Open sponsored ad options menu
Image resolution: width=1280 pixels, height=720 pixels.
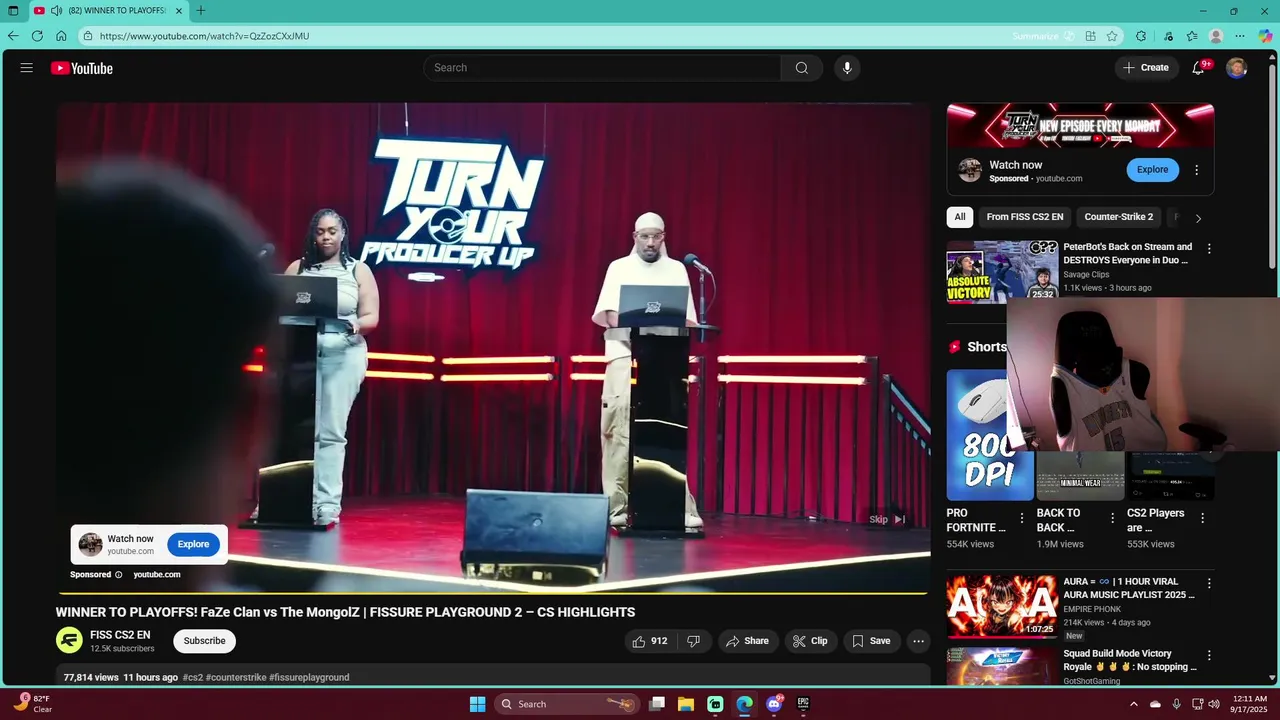click(x=1196, y=170)
